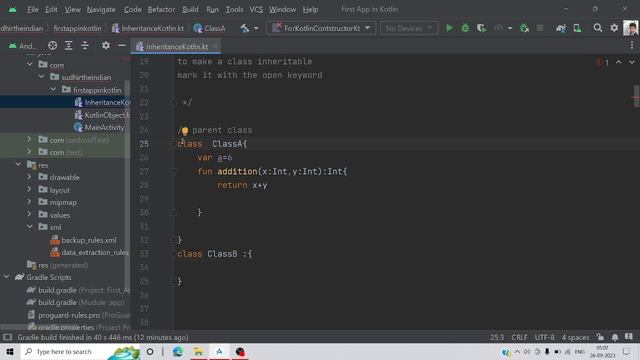Image resolution: width=640 pixels, height=360 pixels.
Task: Open backup_rules.xml in project tree
Action: point(83,240)
